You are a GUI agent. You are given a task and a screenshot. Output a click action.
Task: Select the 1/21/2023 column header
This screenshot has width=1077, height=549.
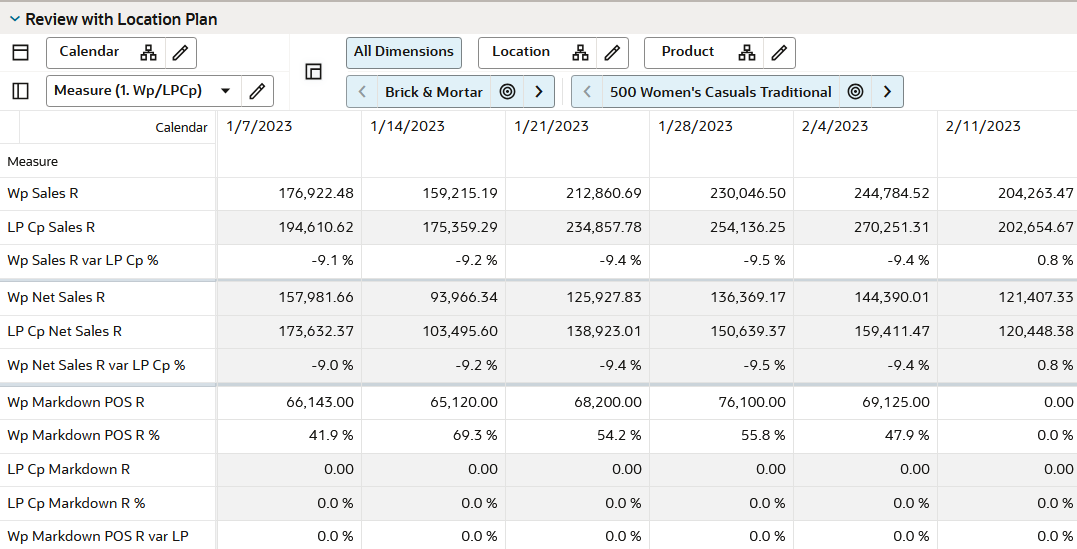point(551,126)
